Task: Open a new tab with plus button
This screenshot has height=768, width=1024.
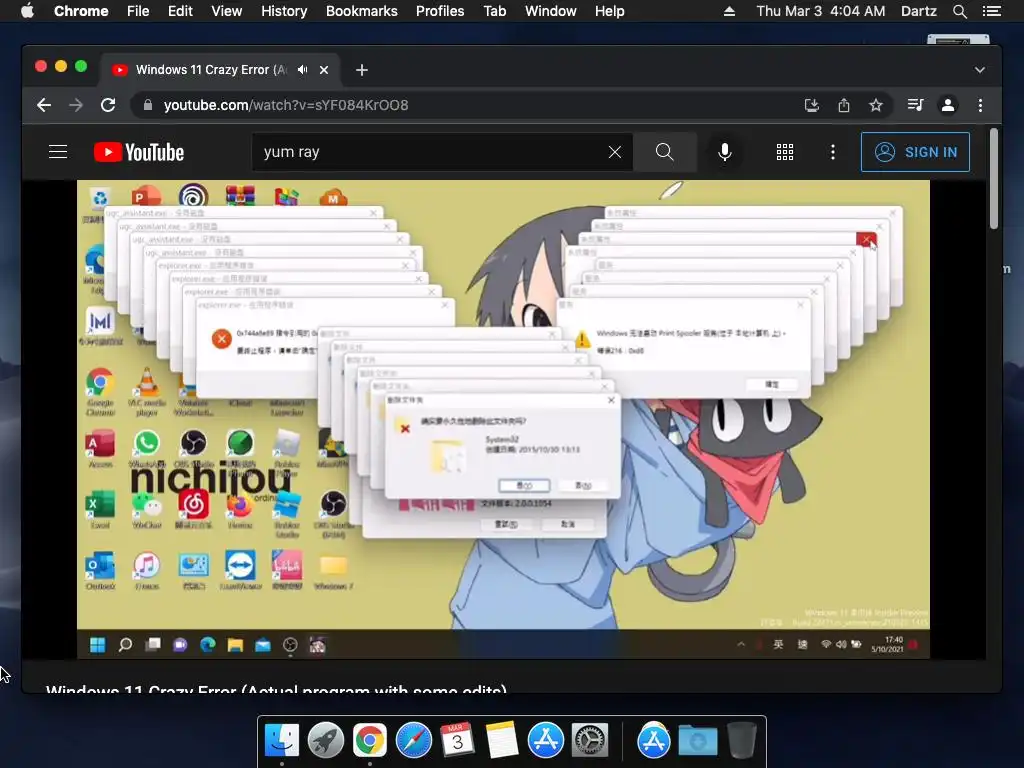Action: tap(362, 70)
